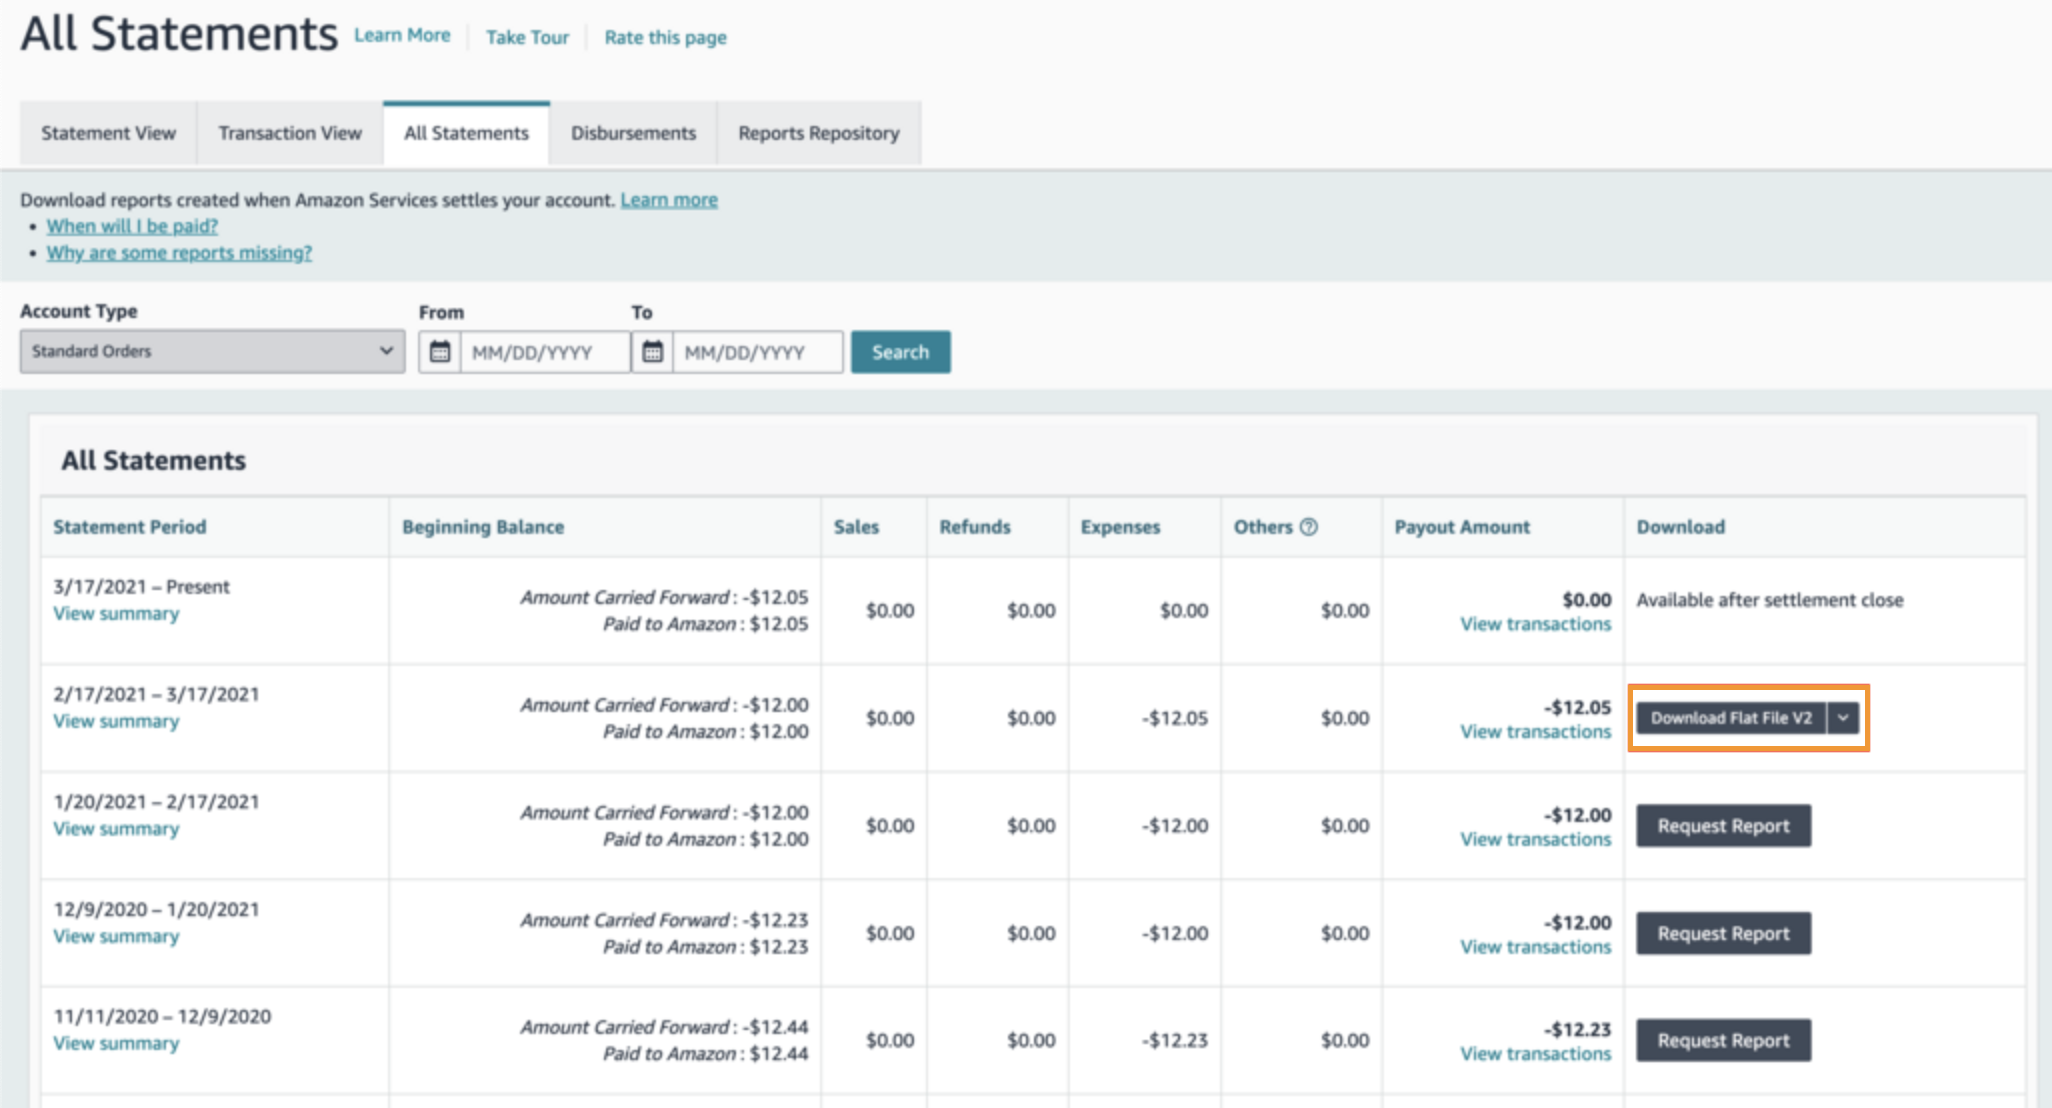Screen dimensions: 2052x1108
Task: Open the Account Type Standard Orders dropdown
Action: tap(212, 352)
